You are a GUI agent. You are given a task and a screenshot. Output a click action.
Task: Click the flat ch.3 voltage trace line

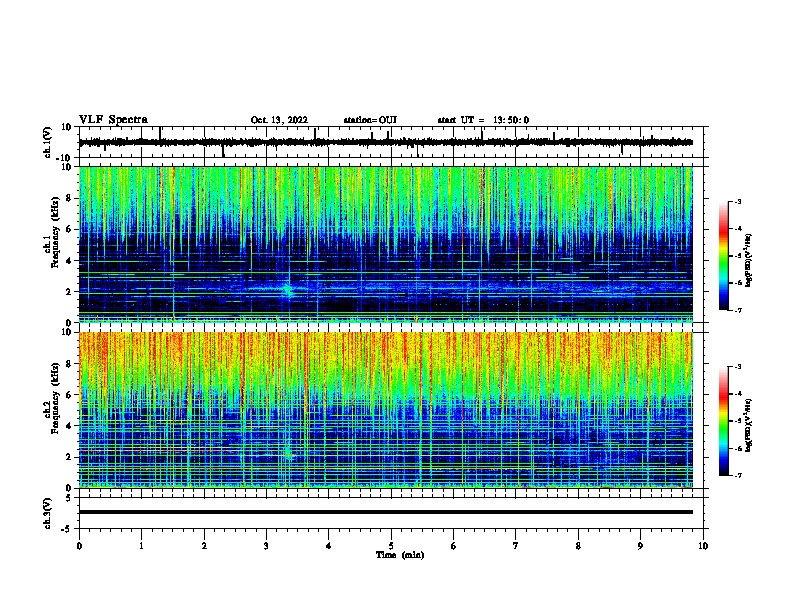click(386, 512)
